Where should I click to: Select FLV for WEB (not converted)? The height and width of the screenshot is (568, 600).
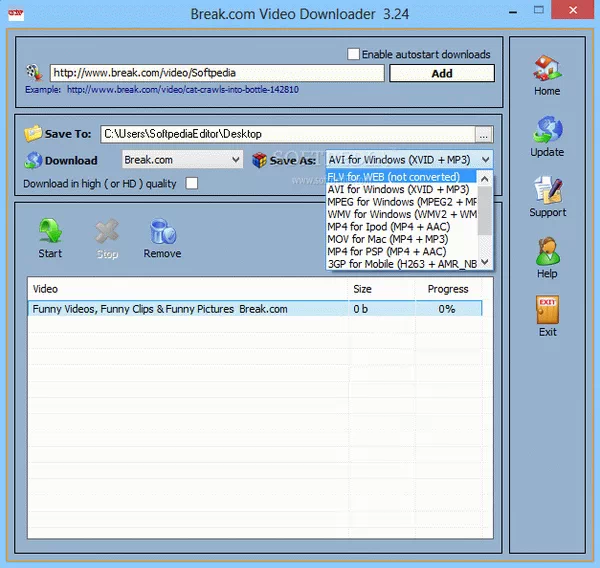(x=401, y=177)
